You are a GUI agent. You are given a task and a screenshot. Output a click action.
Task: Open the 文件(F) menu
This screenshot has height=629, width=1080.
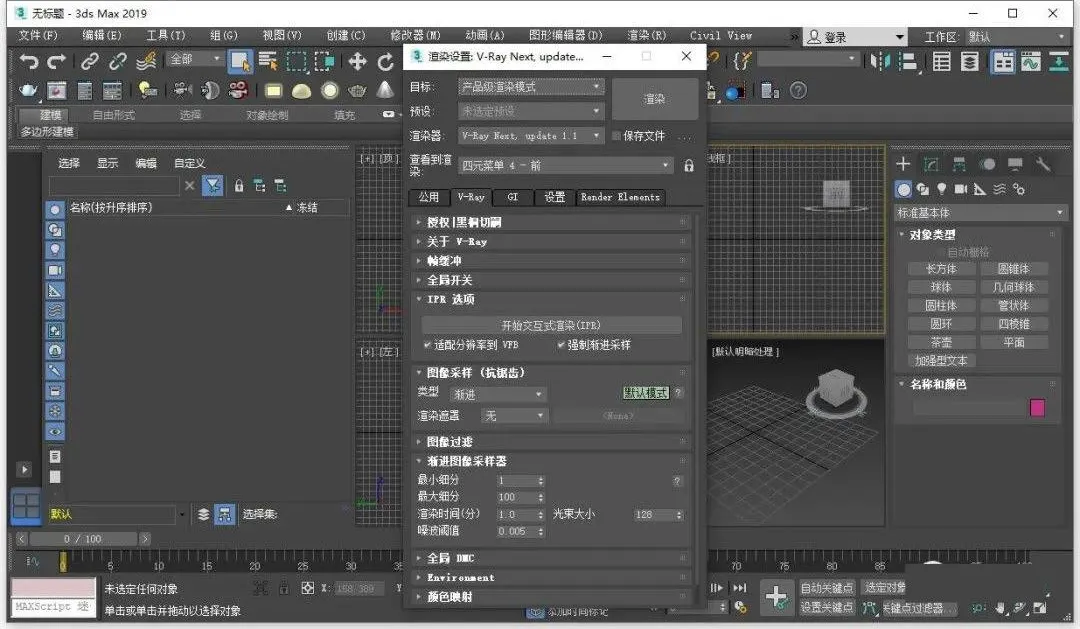tap(38, 35)
